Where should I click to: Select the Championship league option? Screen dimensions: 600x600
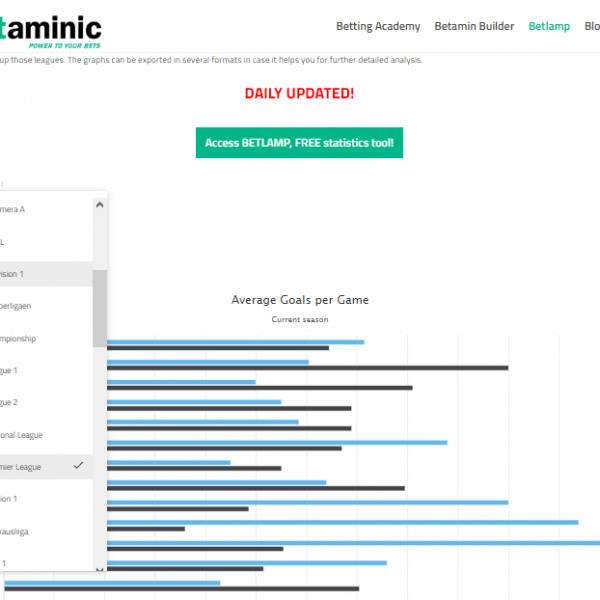point(46,339)
